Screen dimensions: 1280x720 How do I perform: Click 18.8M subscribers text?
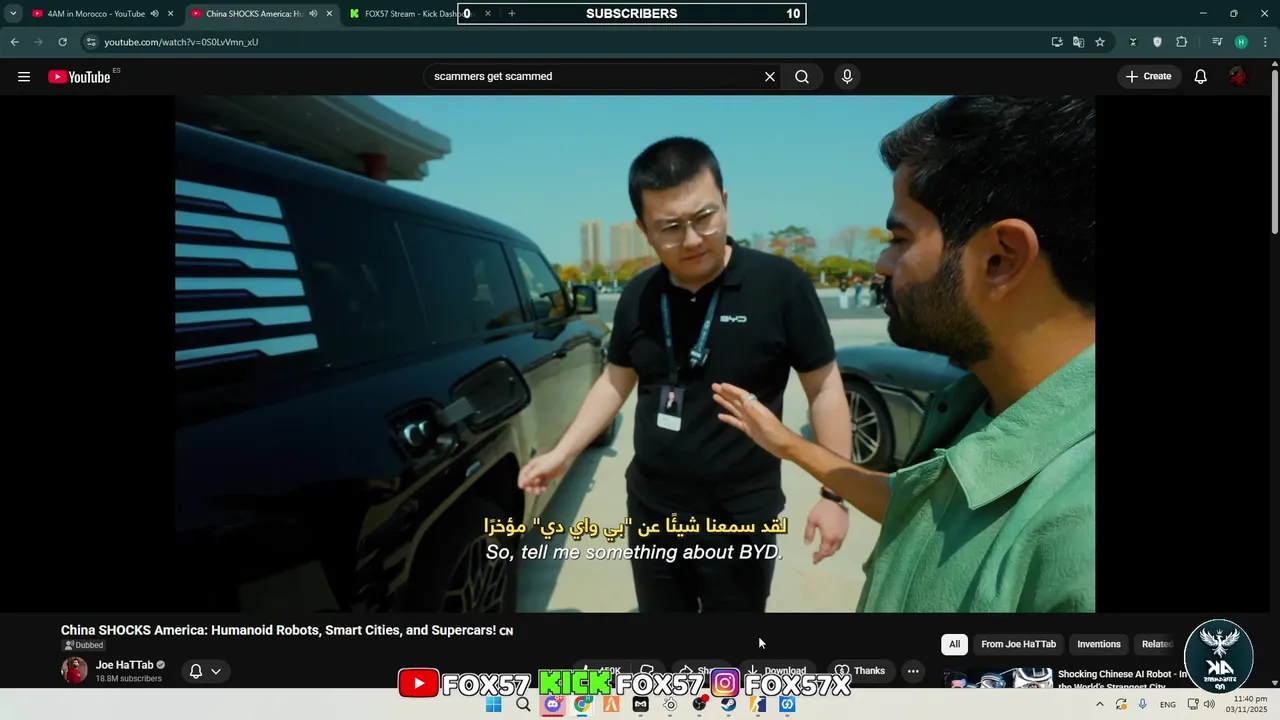point(129,679)
